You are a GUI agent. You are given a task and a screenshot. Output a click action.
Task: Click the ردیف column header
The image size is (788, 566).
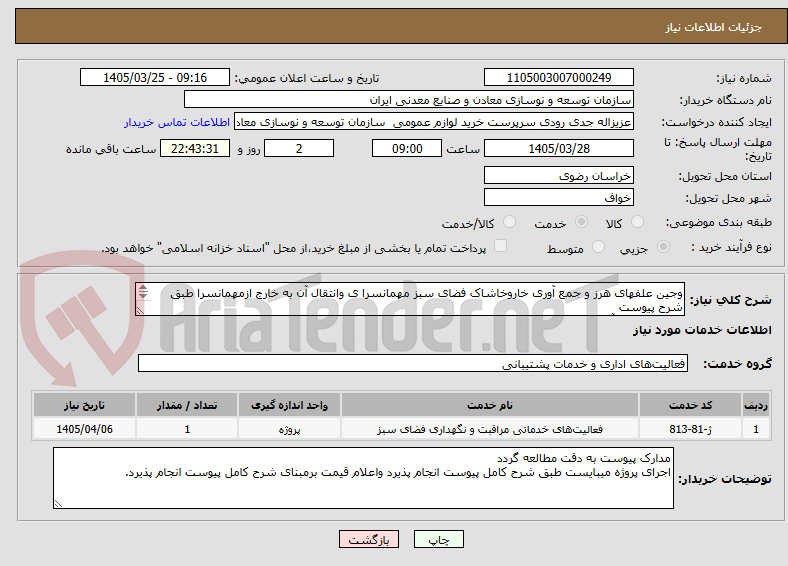tap(756, 405)
